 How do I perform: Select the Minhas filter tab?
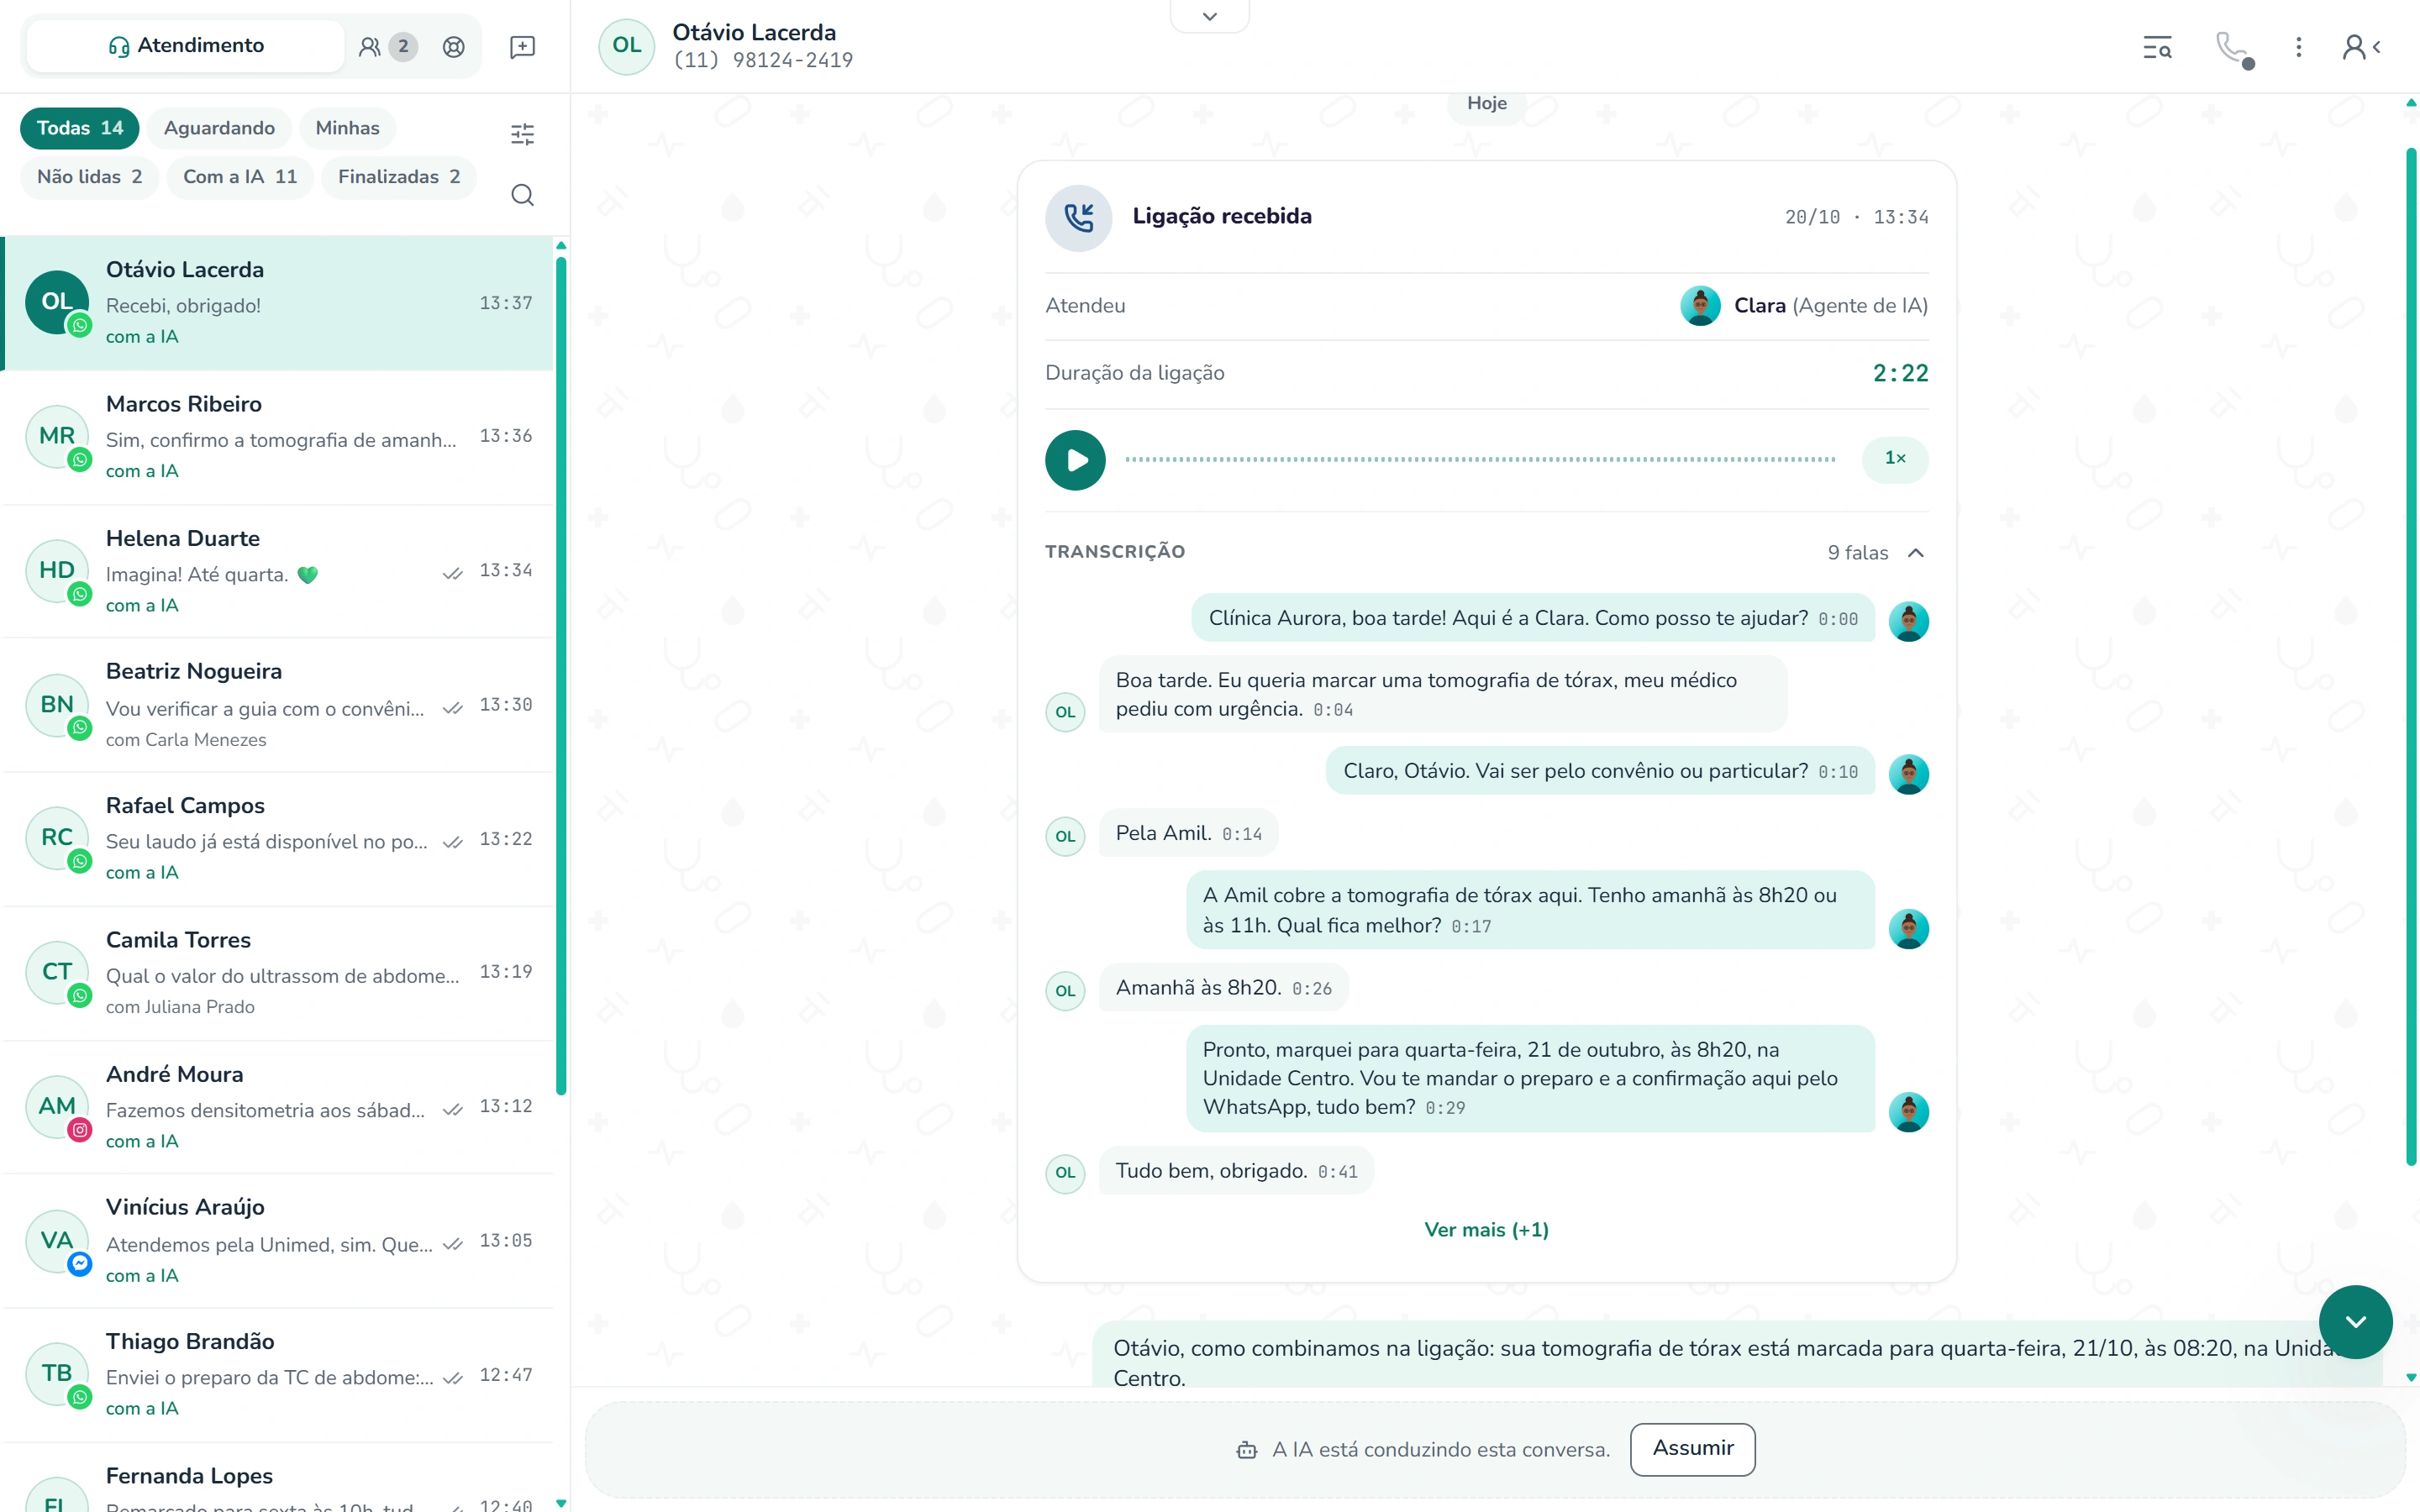[347, 128]
